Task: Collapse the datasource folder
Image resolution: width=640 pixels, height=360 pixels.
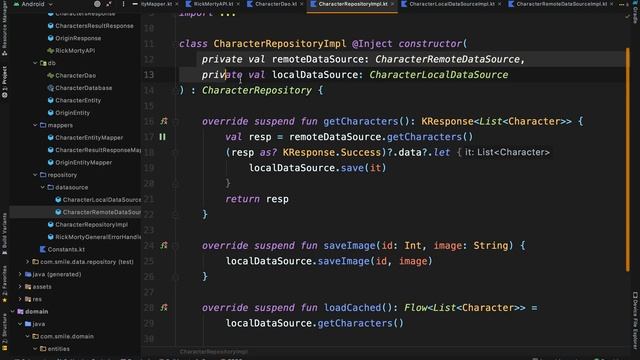Action: 42,187
